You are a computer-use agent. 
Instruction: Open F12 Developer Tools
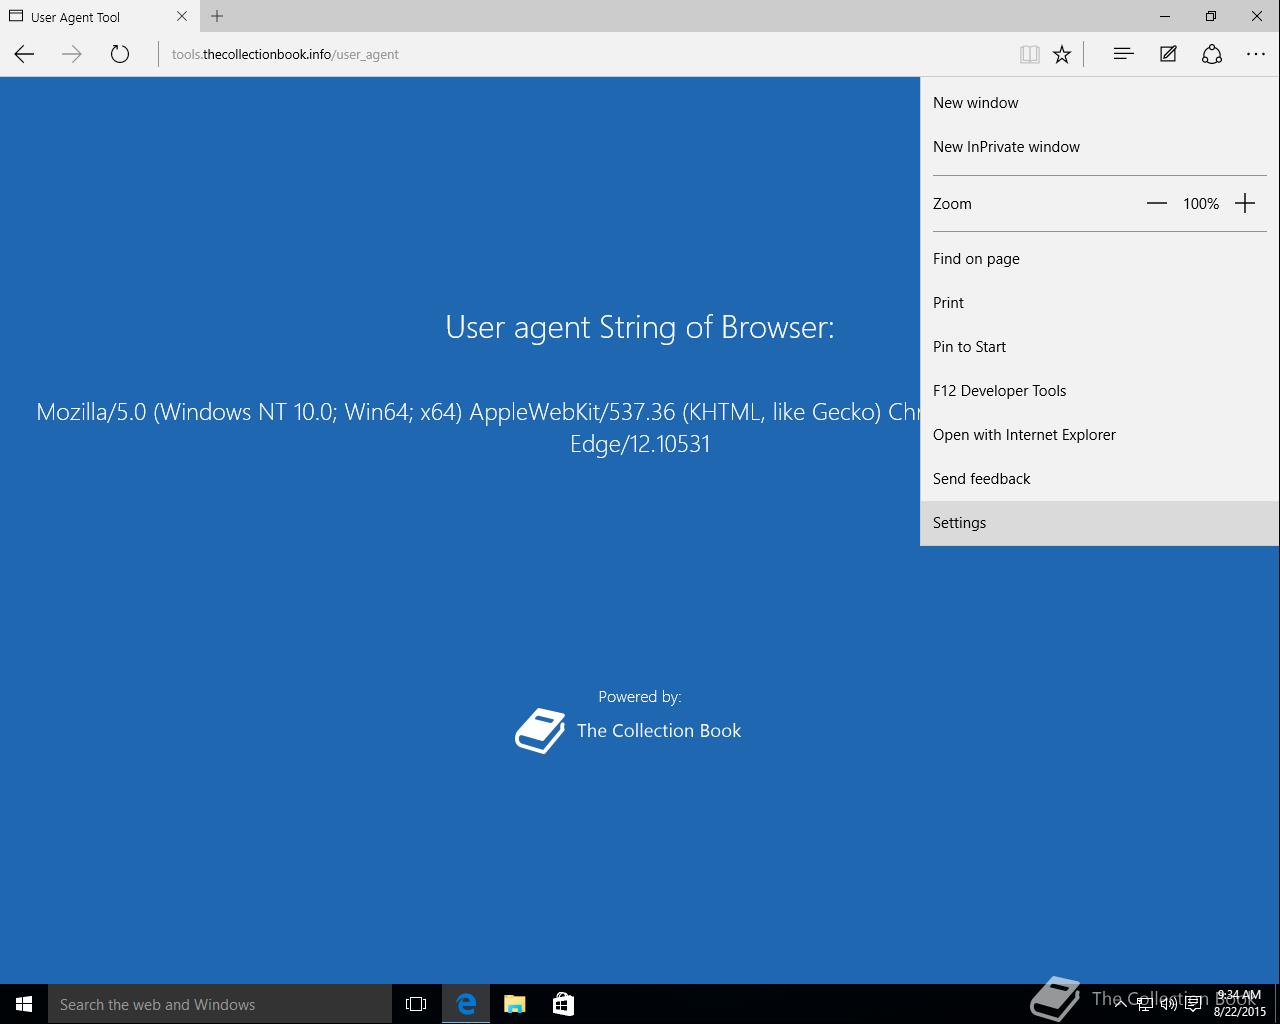pyautogui.click(x=1099, y=390)
